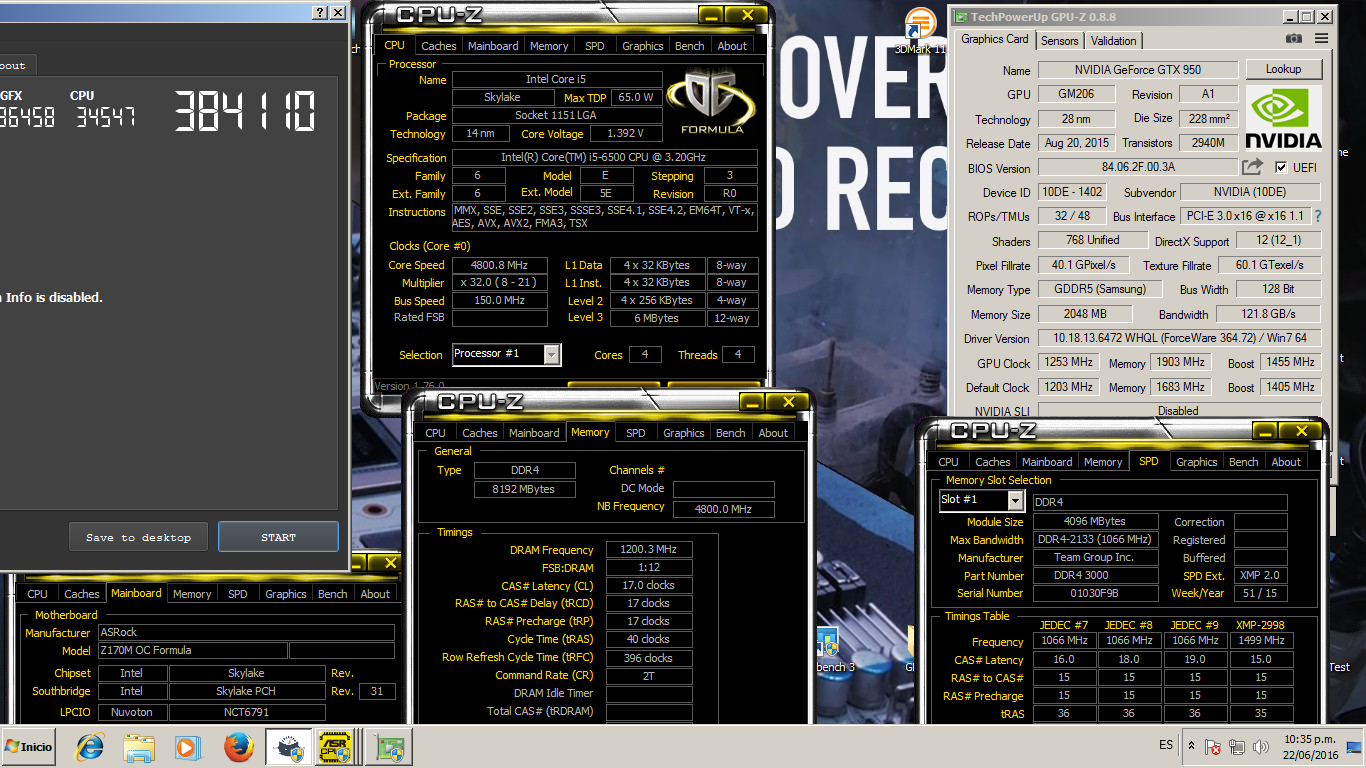Screen dimensions: 1366x768
Task: Open the 3DMark 11 desktop shortcut
Action: pyautogui.click(x=919, y=31)
